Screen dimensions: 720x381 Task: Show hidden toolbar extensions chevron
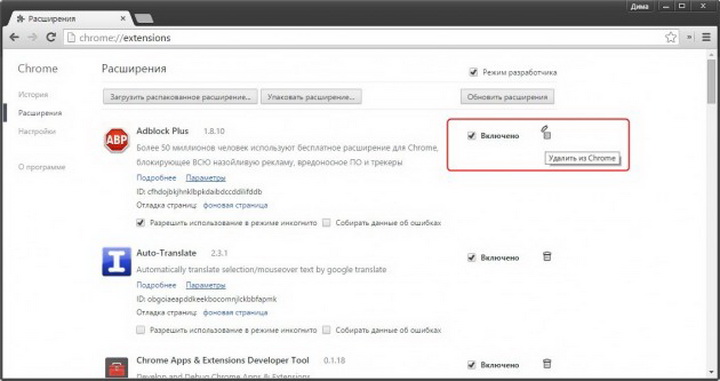pos(690,38)
